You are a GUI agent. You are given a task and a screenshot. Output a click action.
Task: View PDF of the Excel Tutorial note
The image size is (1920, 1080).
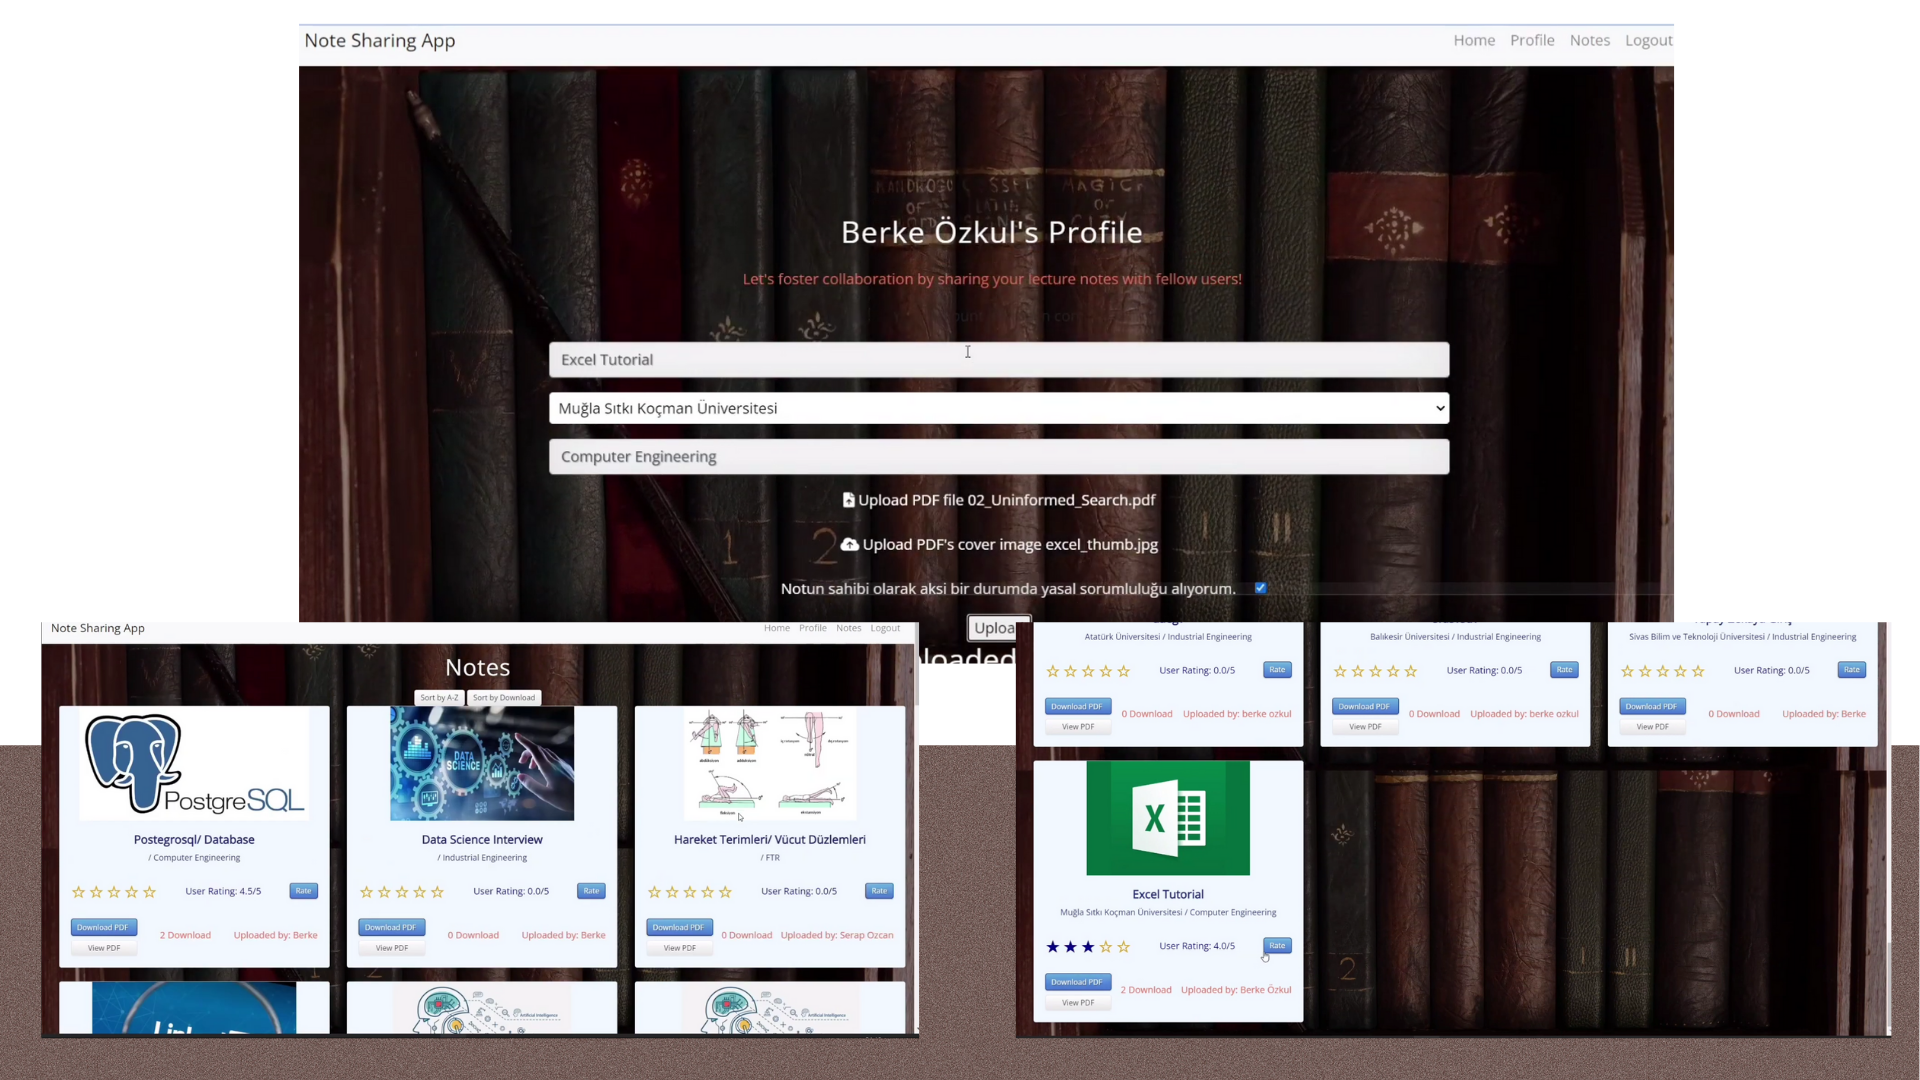(x=1077, y=1003)
